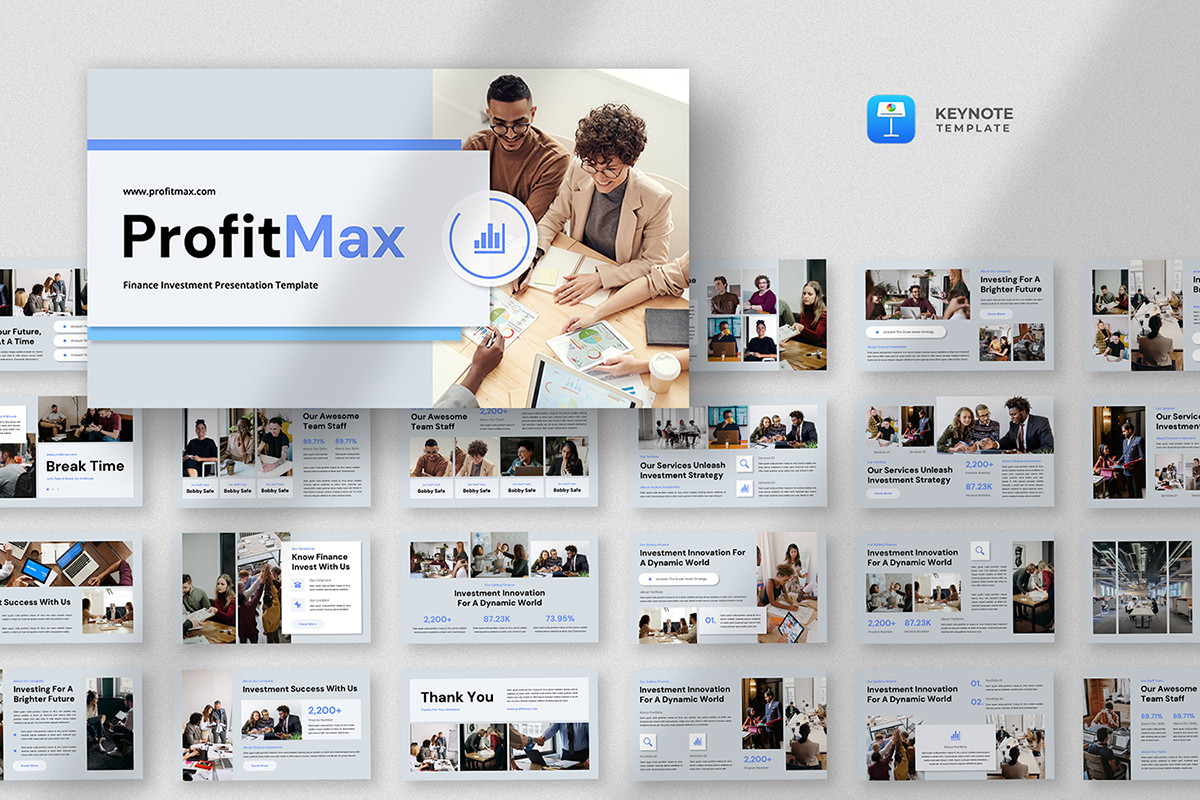Click the magnifier icon on Our Services slide
Screen dimensions: 1200x800
tap(744, 464)
